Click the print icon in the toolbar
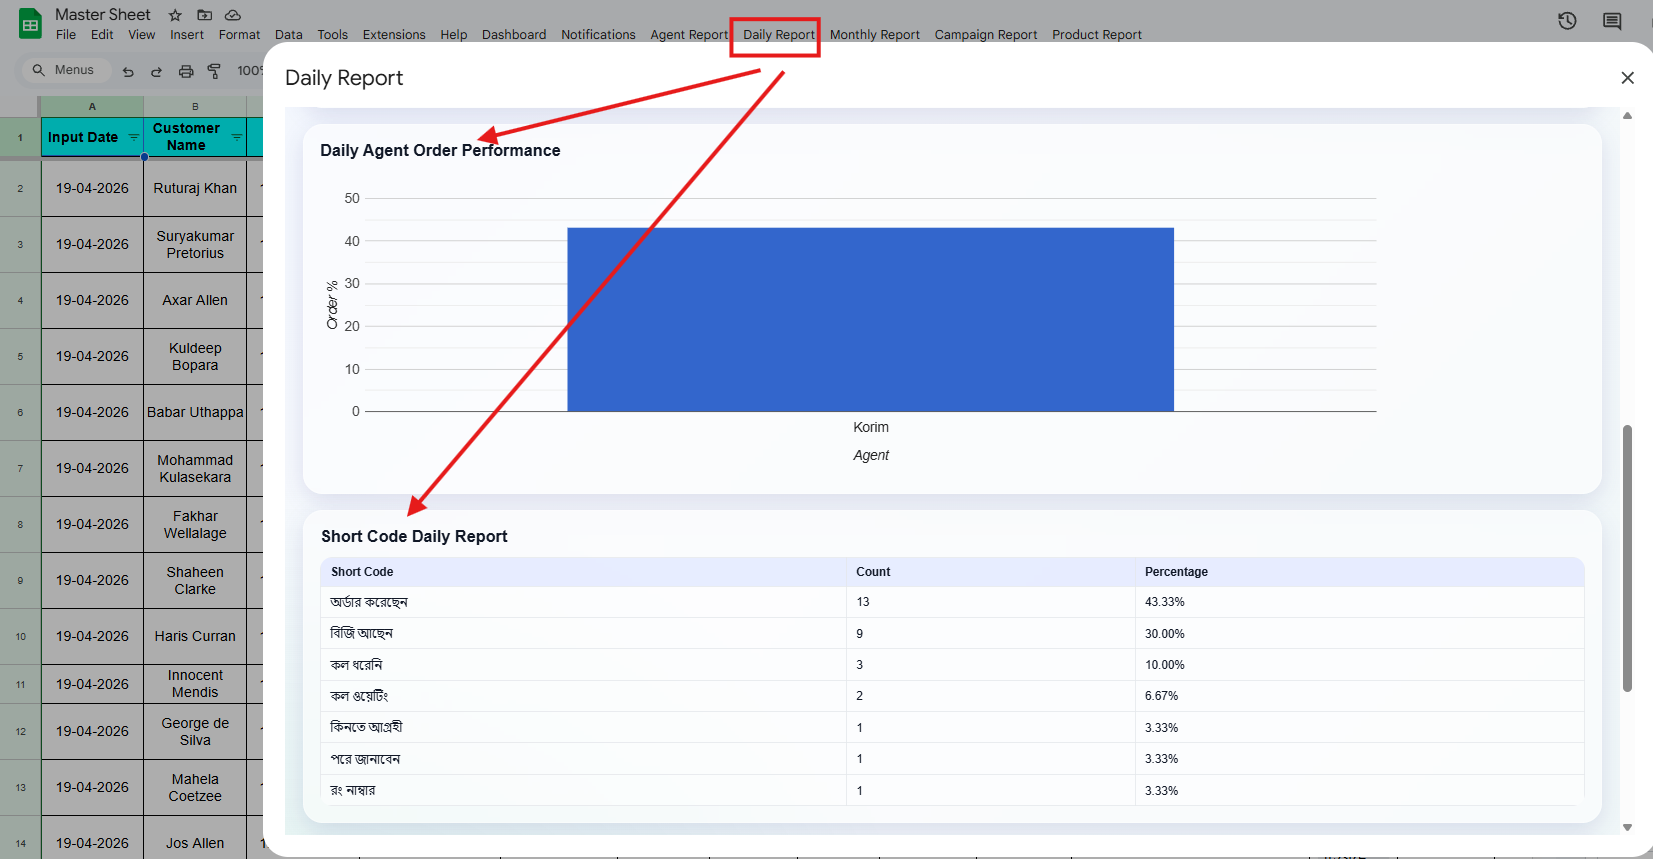 point(186,71)
